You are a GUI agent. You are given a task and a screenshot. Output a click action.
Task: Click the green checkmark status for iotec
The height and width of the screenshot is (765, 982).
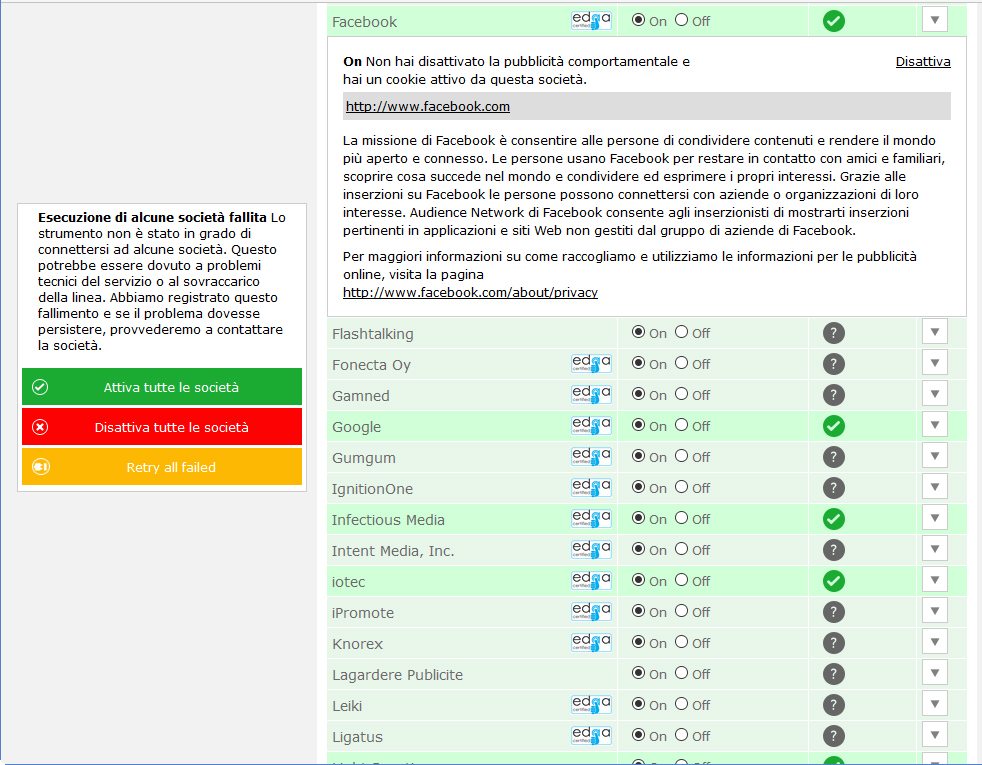[833, 582]
